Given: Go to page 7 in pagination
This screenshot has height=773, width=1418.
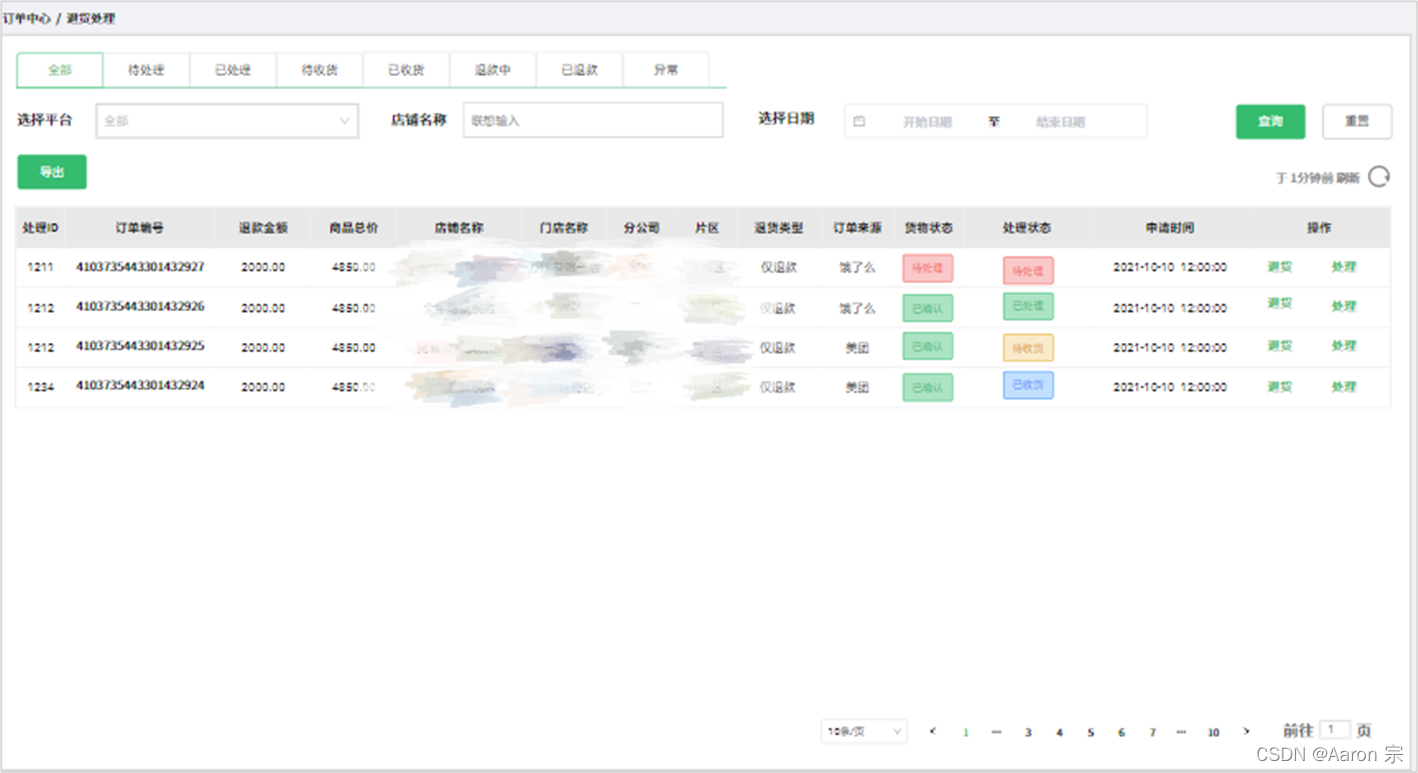Looking at the screenshot, I should tap(1152, 732).
